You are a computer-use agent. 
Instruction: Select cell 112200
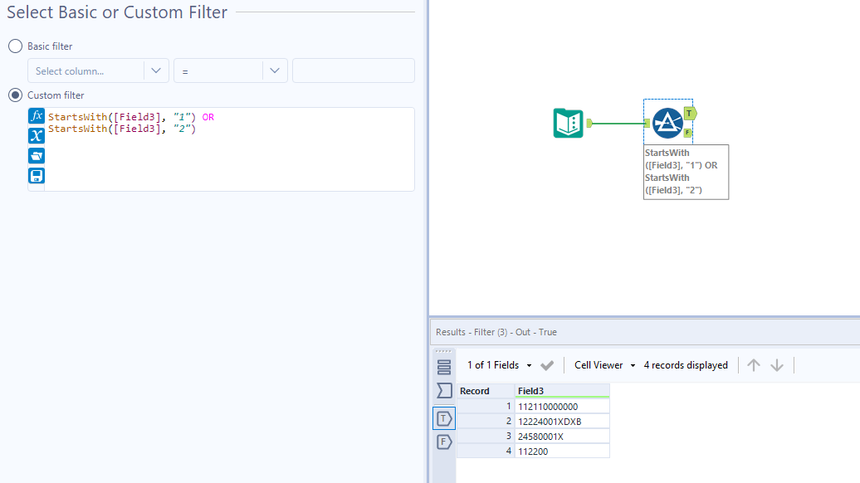tap(562, 451)
